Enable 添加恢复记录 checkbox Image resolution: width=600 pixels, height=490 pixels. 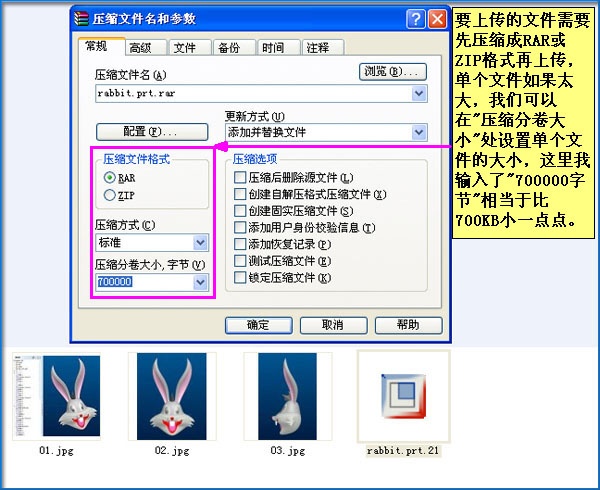tap(240, 244)
